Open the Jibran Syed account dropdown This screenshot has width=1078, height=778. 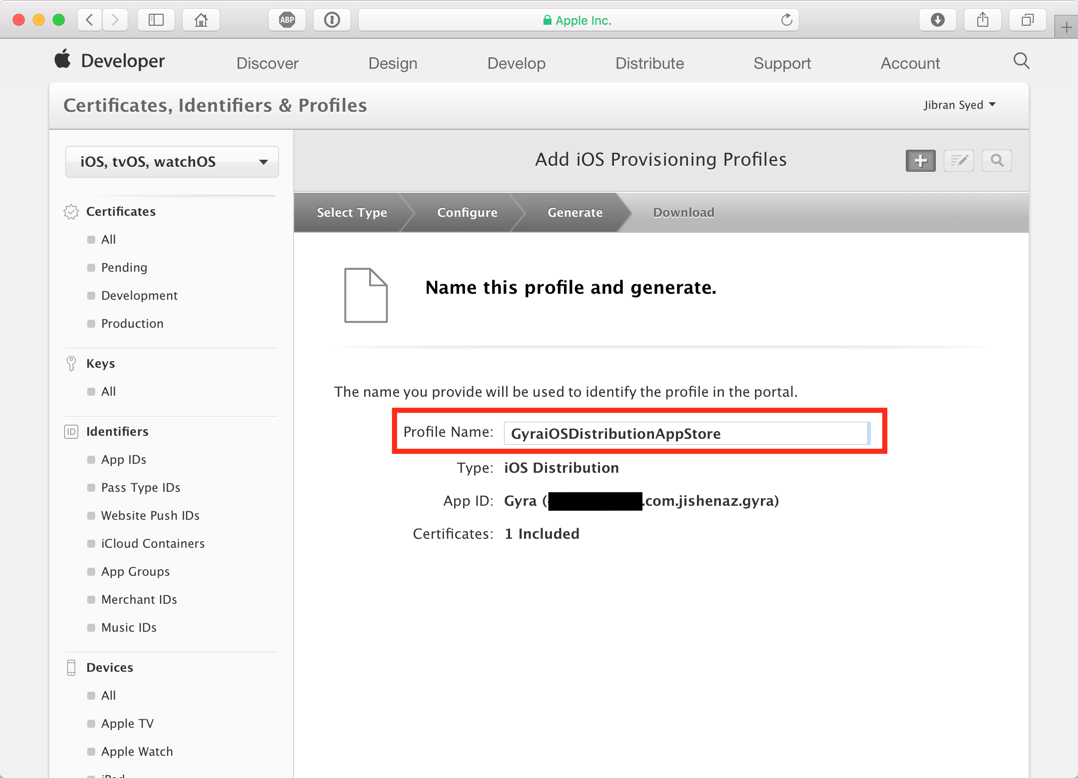(x=959, y=104)
